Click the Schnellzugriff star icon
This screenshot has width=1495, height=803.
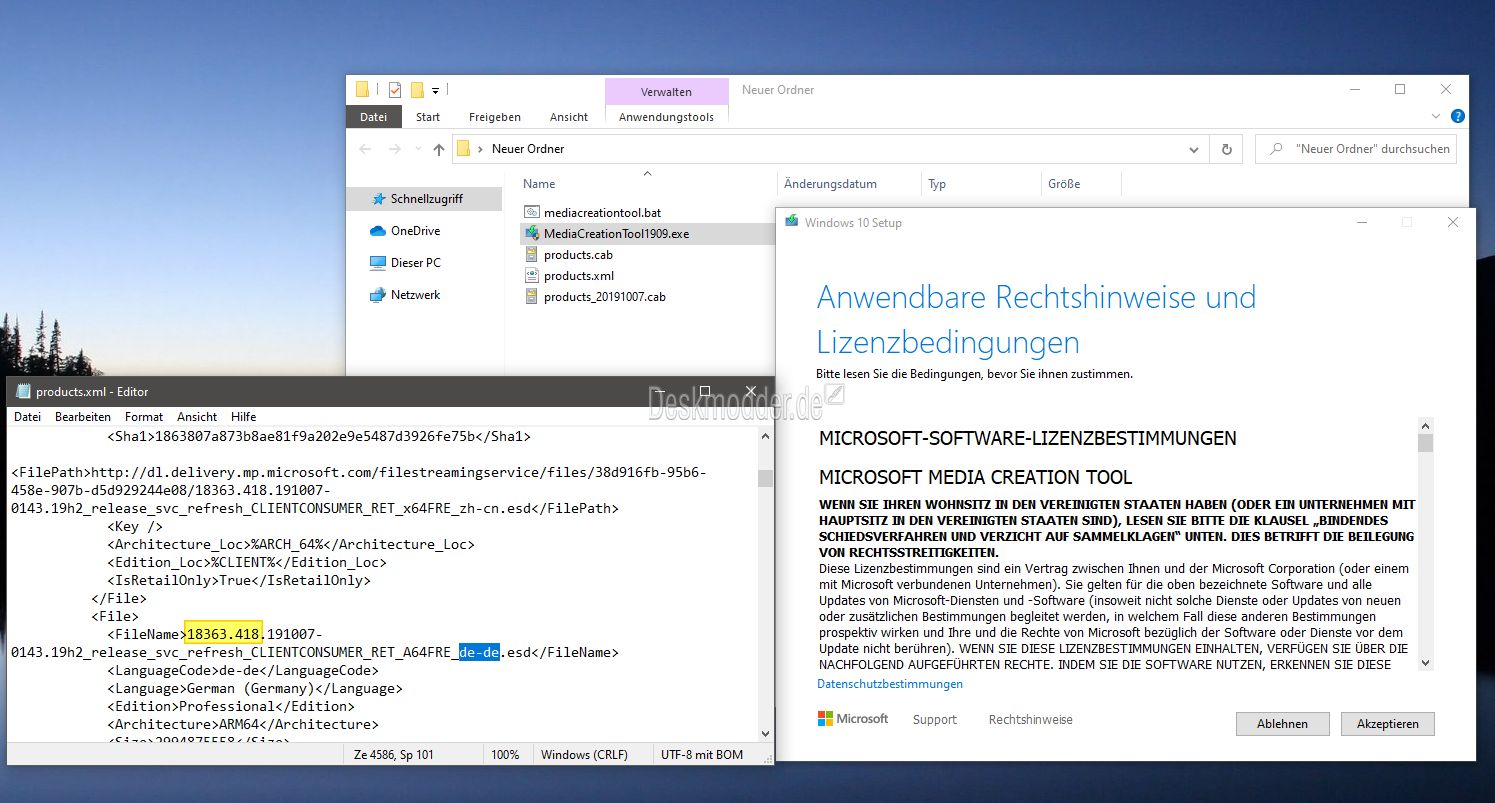[378, 199]
